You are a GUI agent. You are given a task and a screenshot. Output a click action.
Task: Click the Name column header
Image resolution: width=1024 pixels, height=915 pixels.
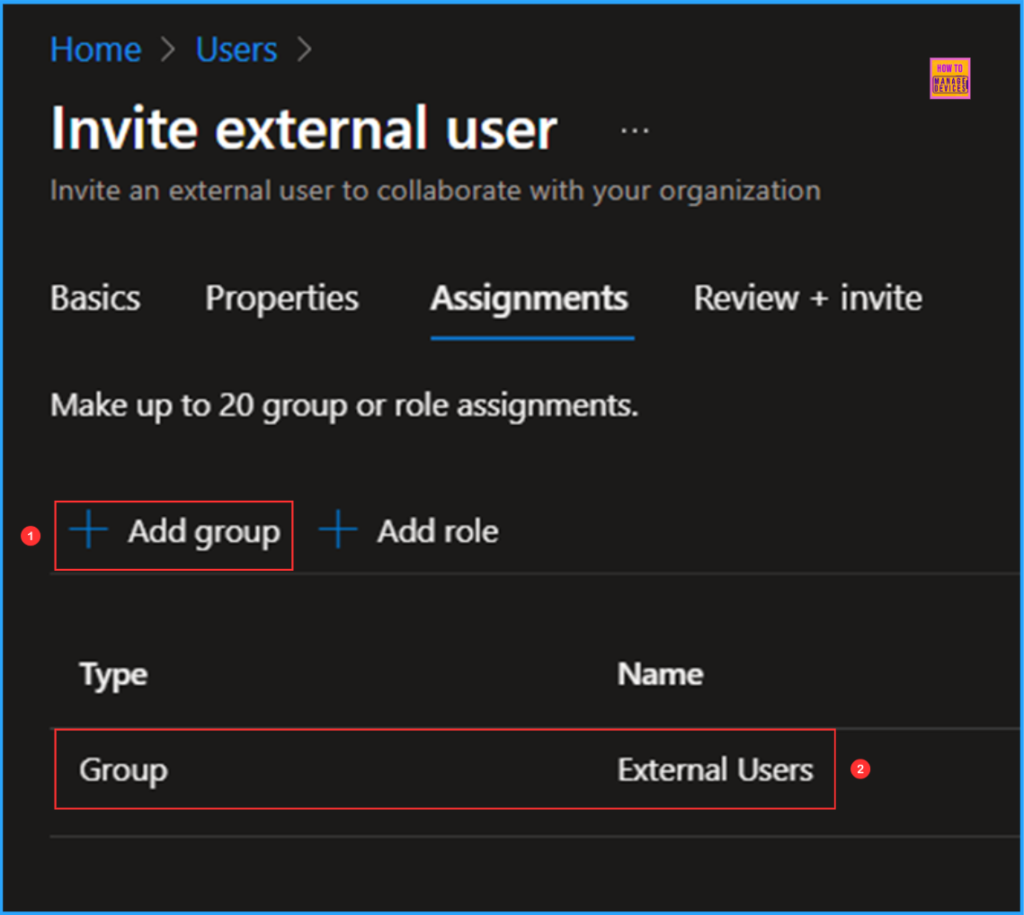click(x=660, y=674)
